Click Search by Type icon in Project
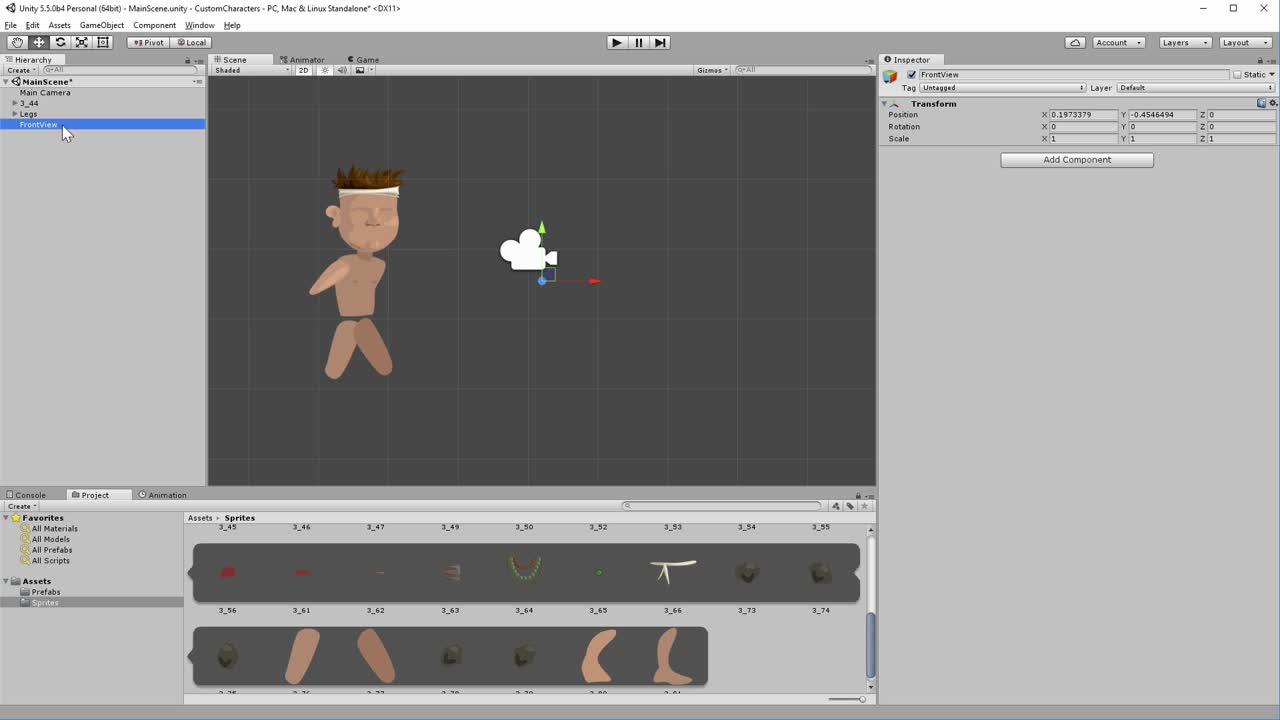 coord(836,506)
